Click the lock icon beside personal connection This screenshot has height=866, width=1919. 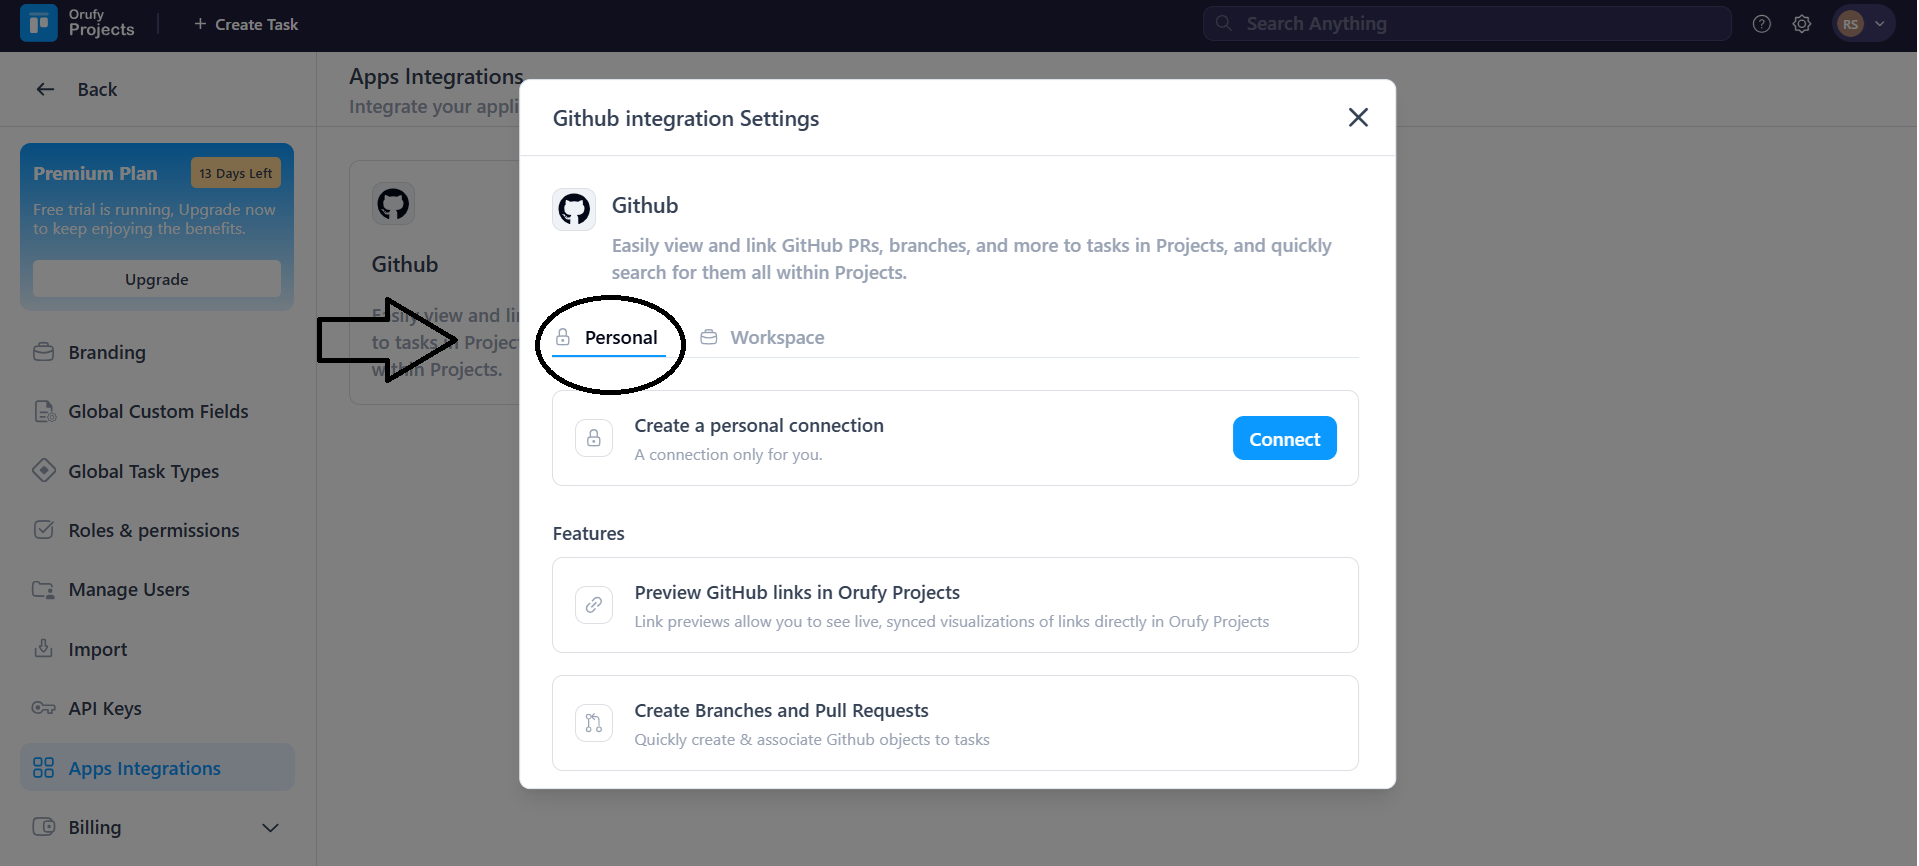594,438
